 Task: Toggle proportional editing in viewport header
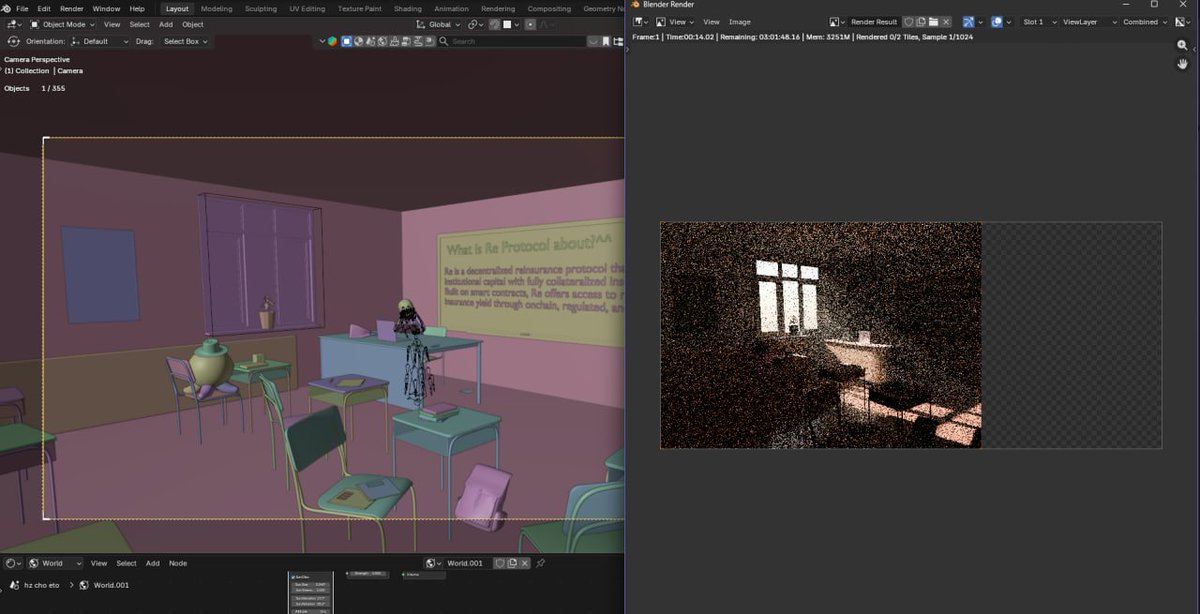pos(530,24)
